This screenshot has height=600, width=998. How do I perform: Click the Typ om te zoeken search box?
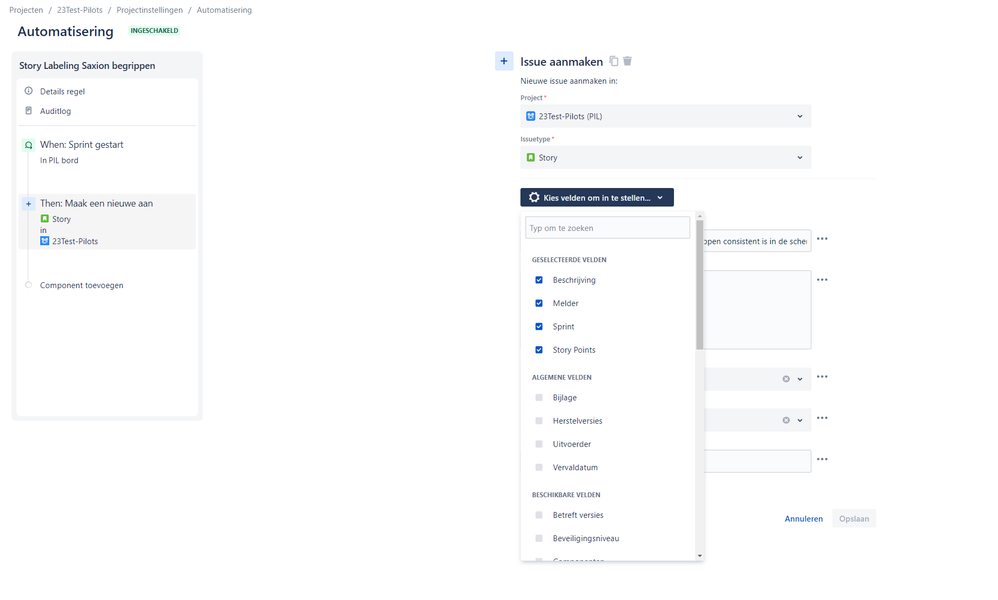(x=607, y=228)
